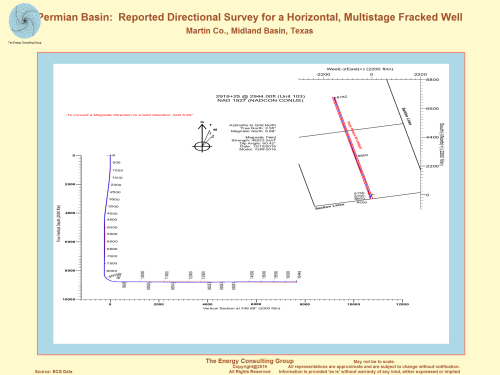Click the 'May not be to scale.' disclaimer

[x=374, y=361]
